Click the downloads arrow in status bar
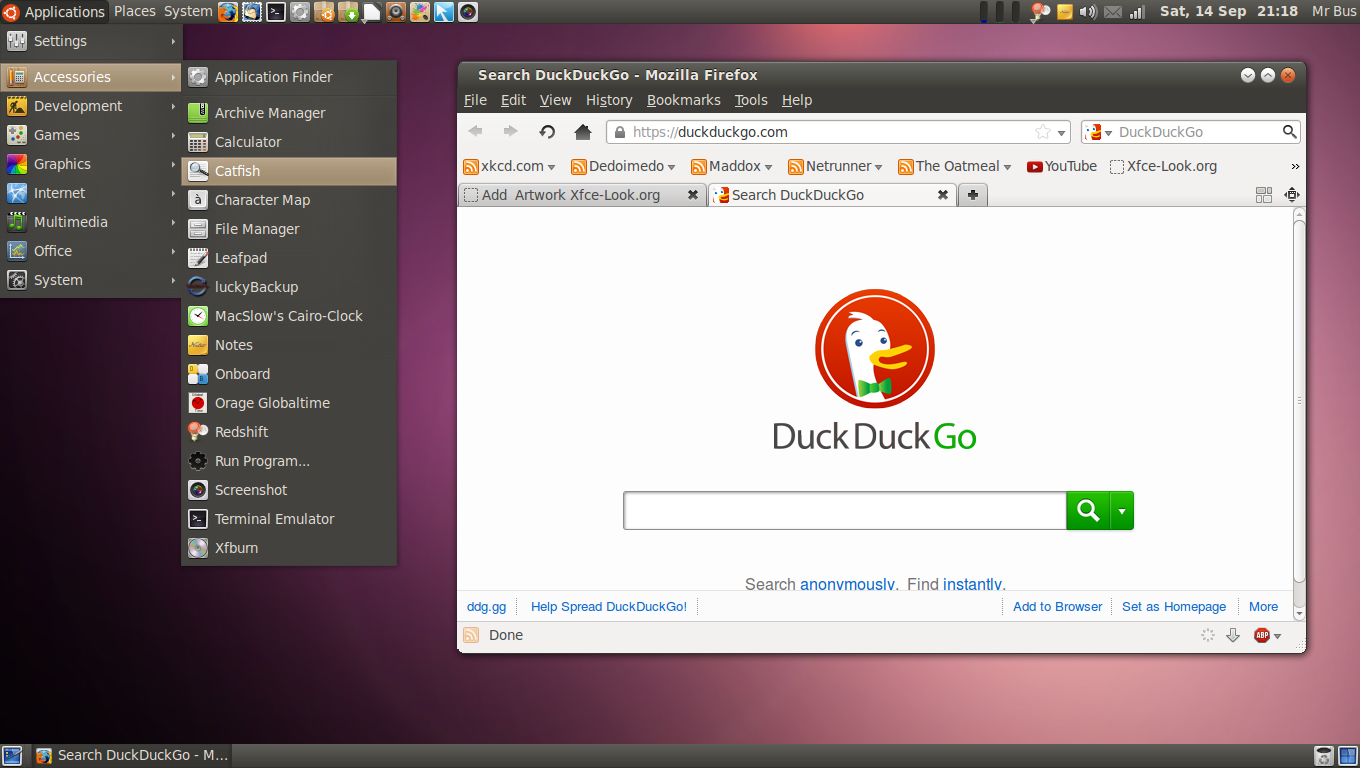 (x=1233, y=635)
